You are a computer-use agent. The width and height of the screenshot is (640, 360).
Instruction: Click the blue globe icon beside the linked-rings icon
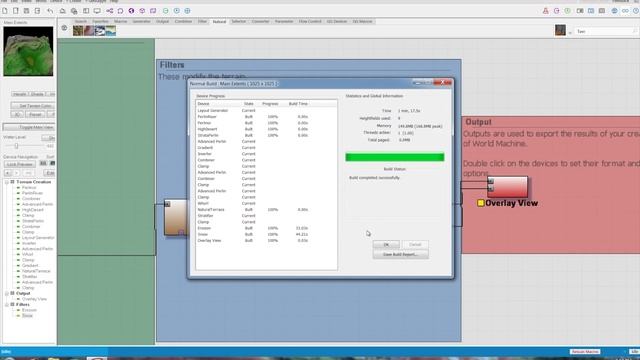(x=614, y=11)
